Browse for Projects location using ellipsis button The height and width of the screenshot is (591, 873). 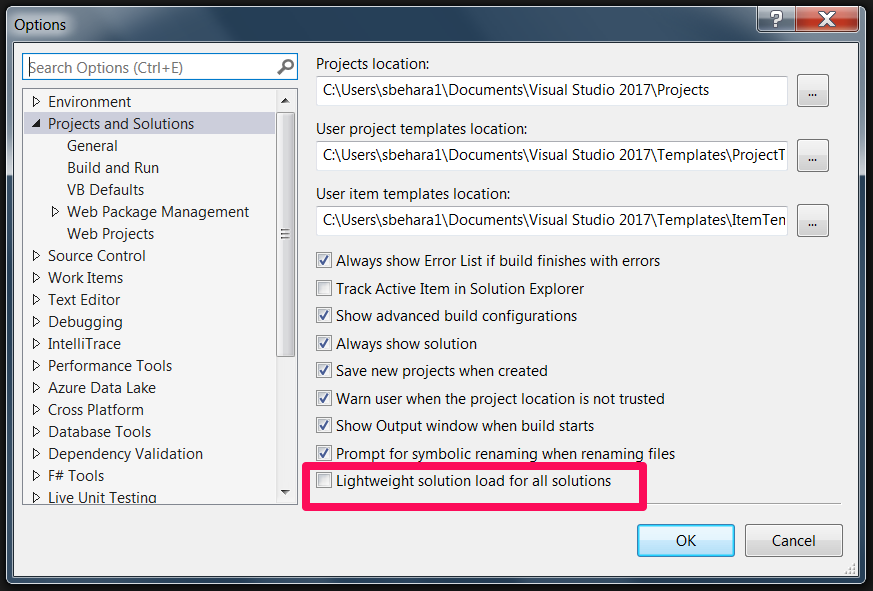[813, 90]
